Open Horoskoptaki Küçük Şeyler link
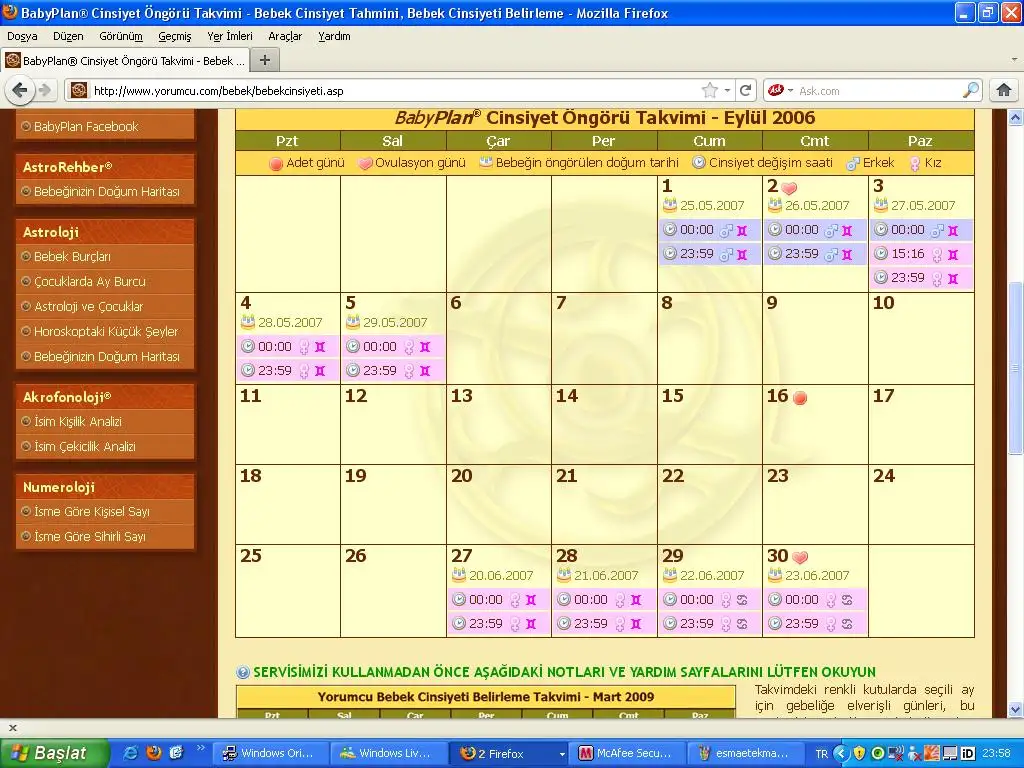This screenshot has width=1024, height=768. 106,331
